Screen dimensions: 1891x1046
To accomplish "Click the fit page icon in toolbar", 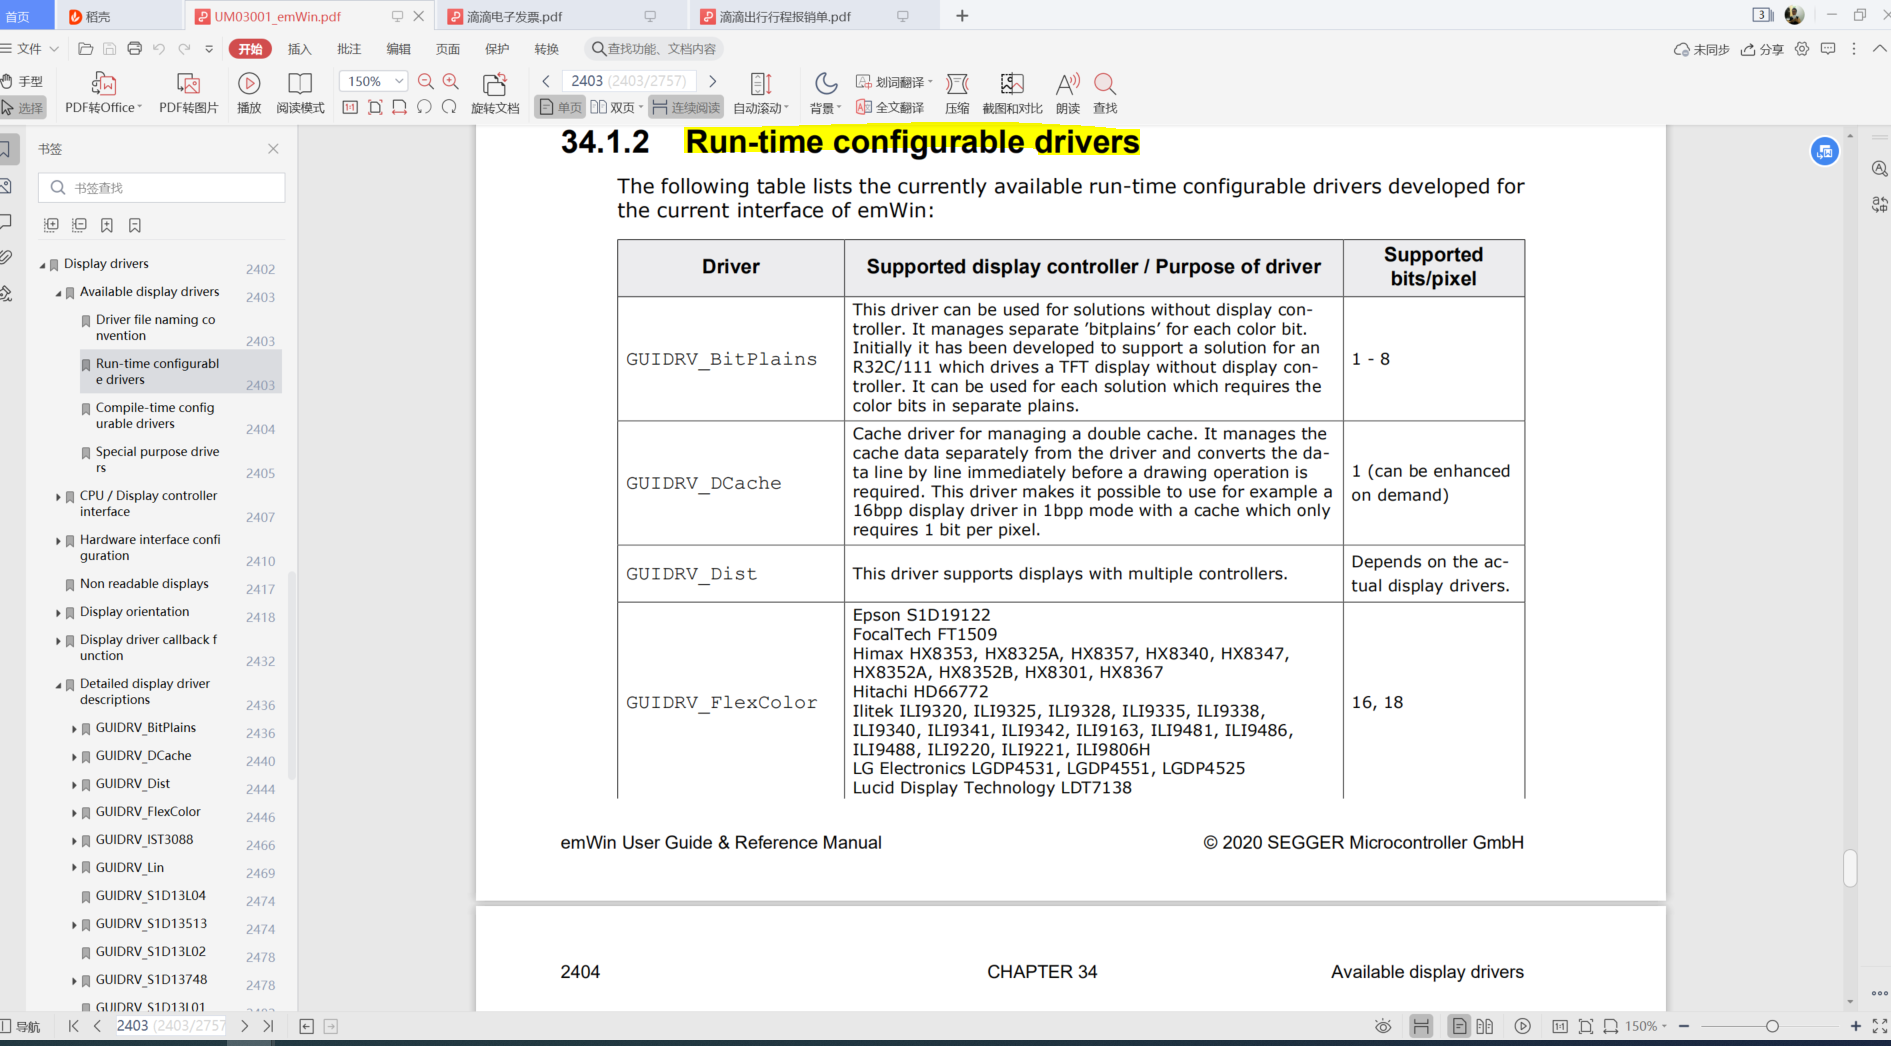I will click(x=375, y=107).
